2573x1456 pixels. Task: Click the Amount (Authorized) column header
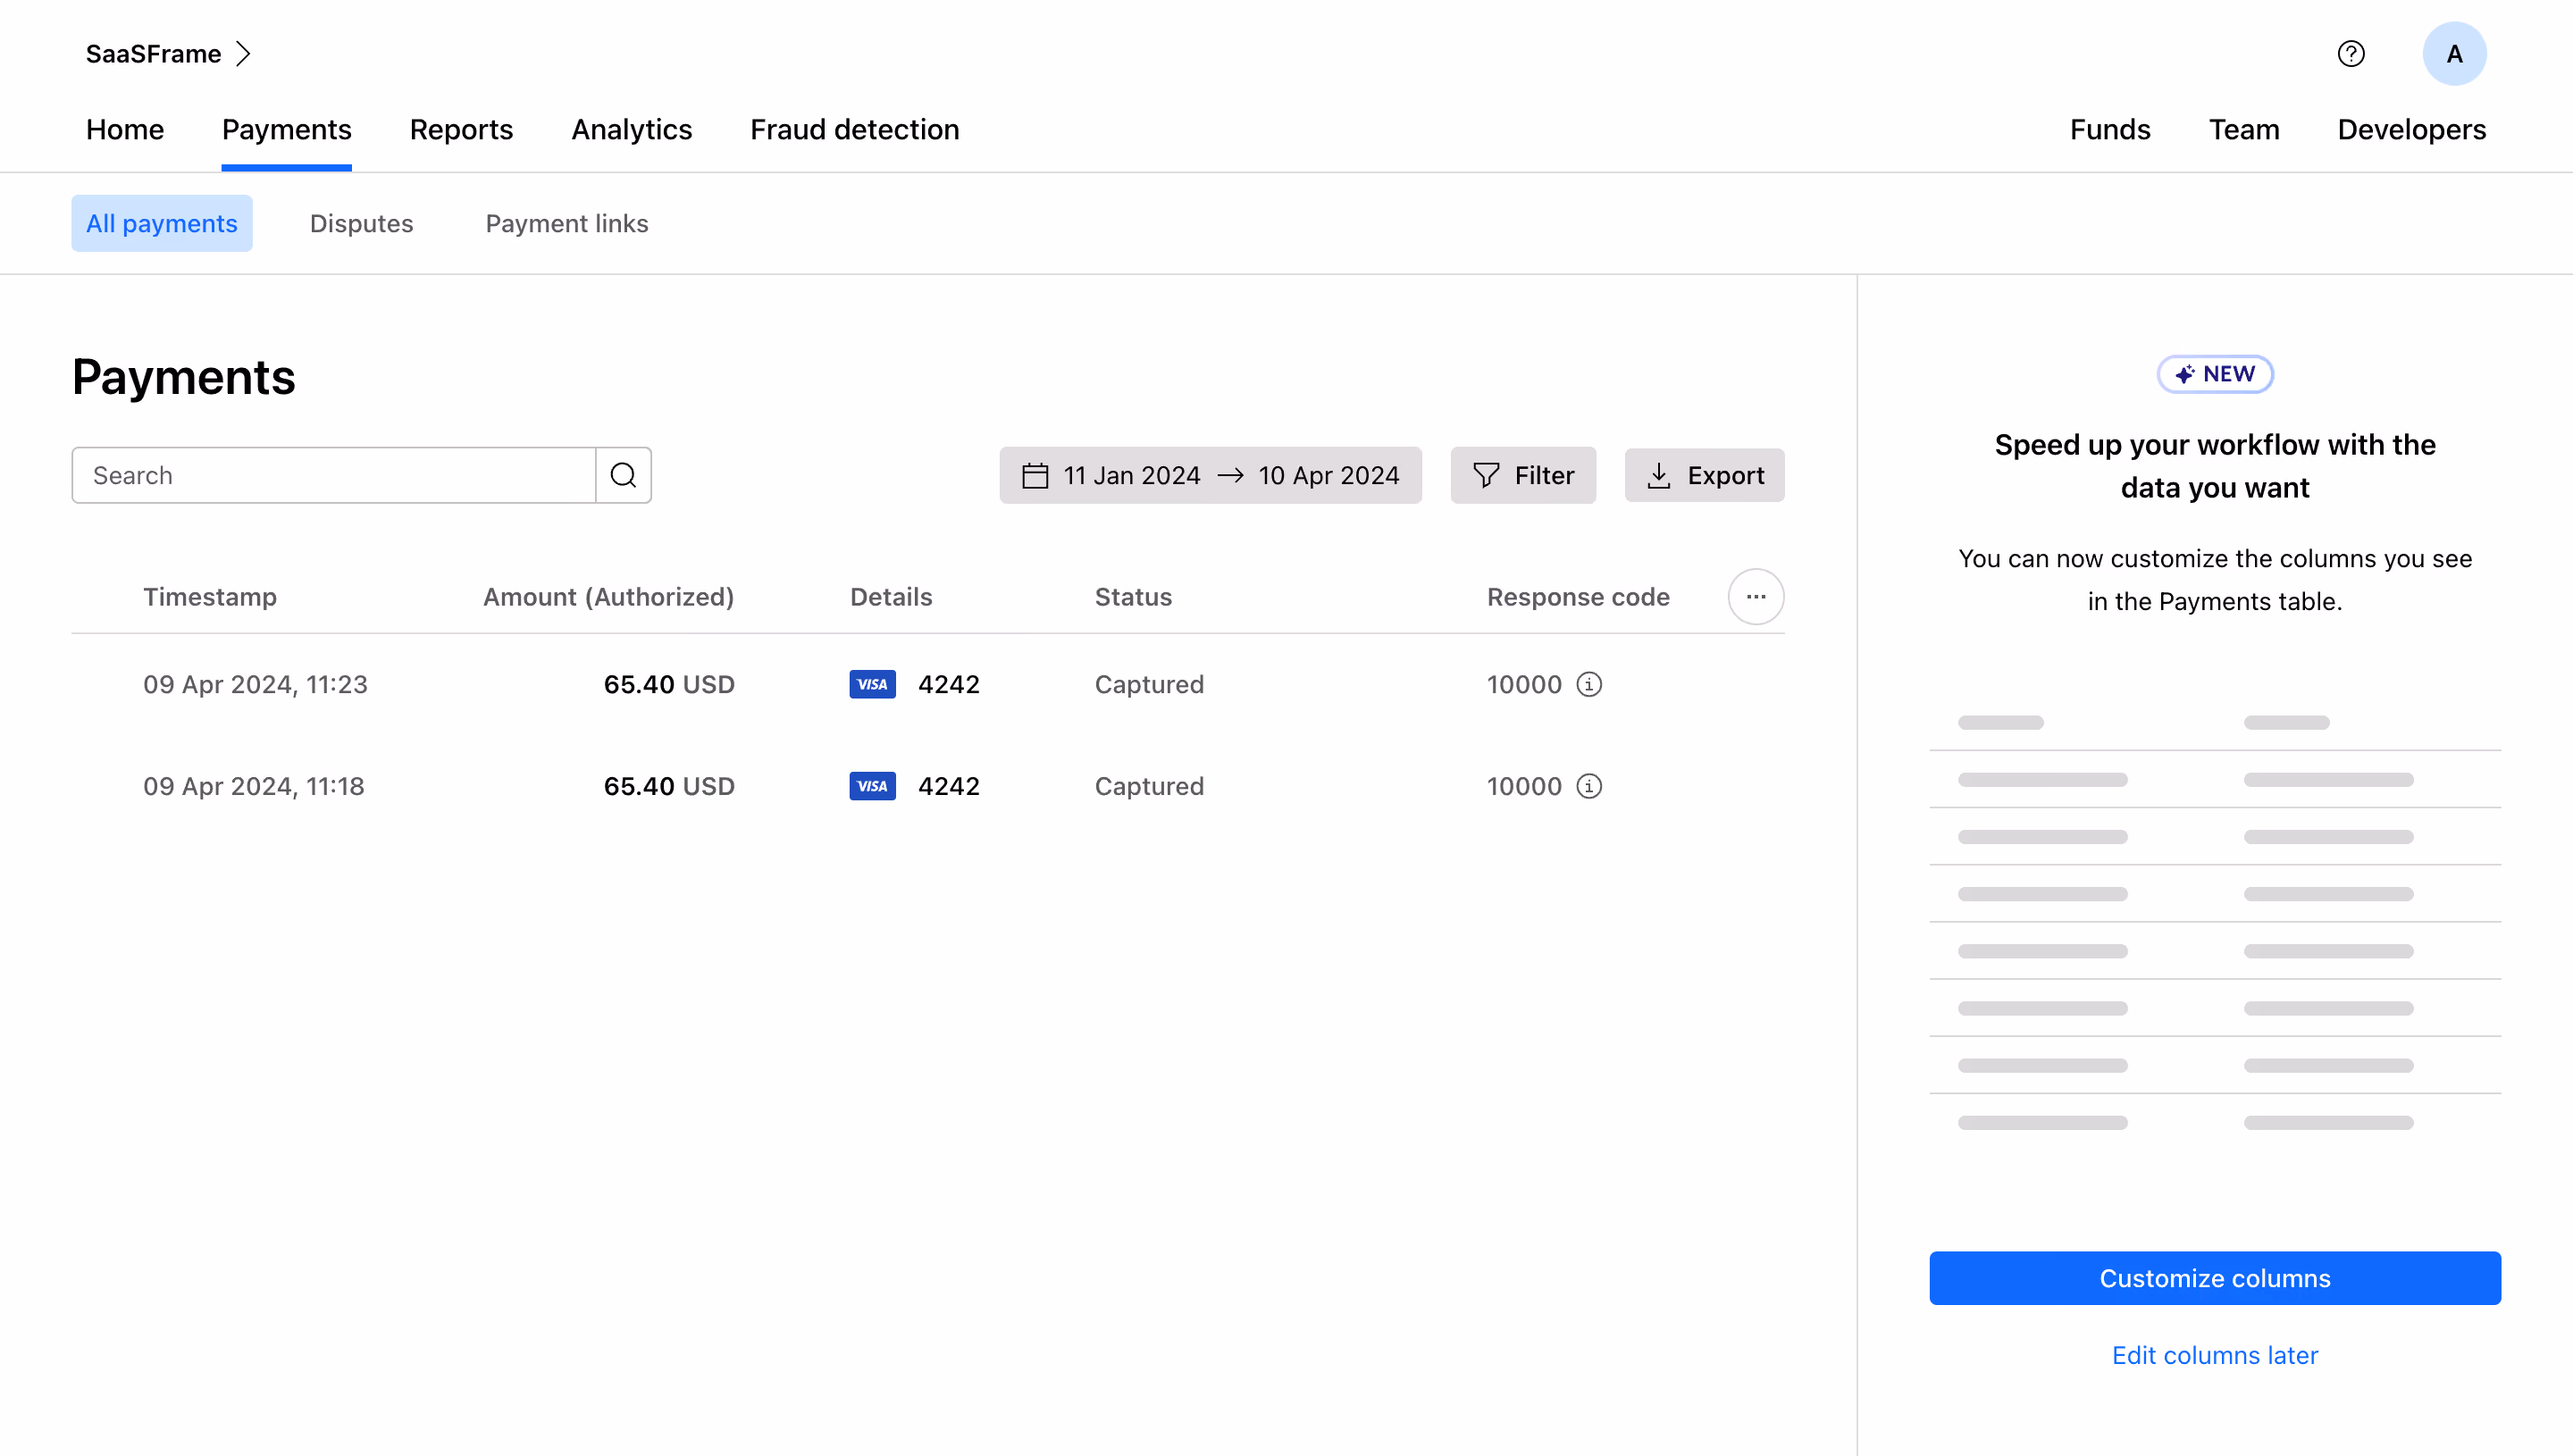tap(608, 597)
